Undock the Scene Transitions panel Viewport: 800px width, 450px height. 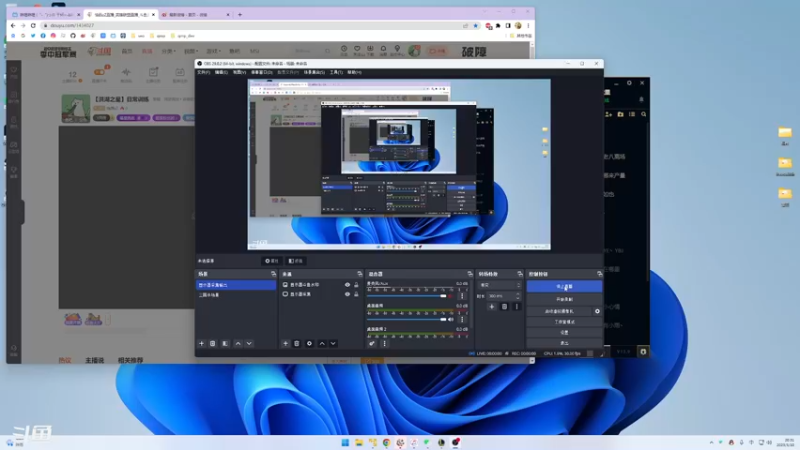pyautogui.click(x=520, y=274)
